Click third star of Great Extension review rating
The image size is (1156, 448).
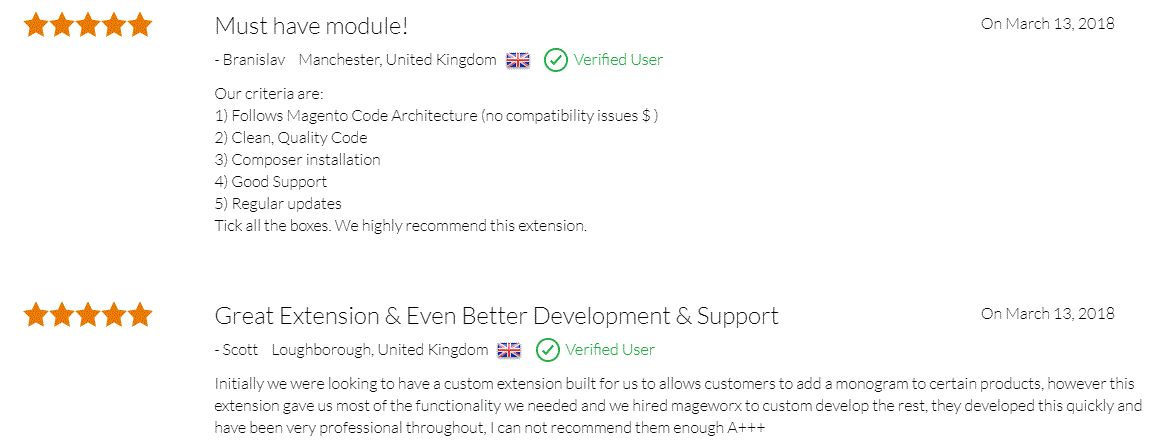pyautogui.click(x=87, y=315)
